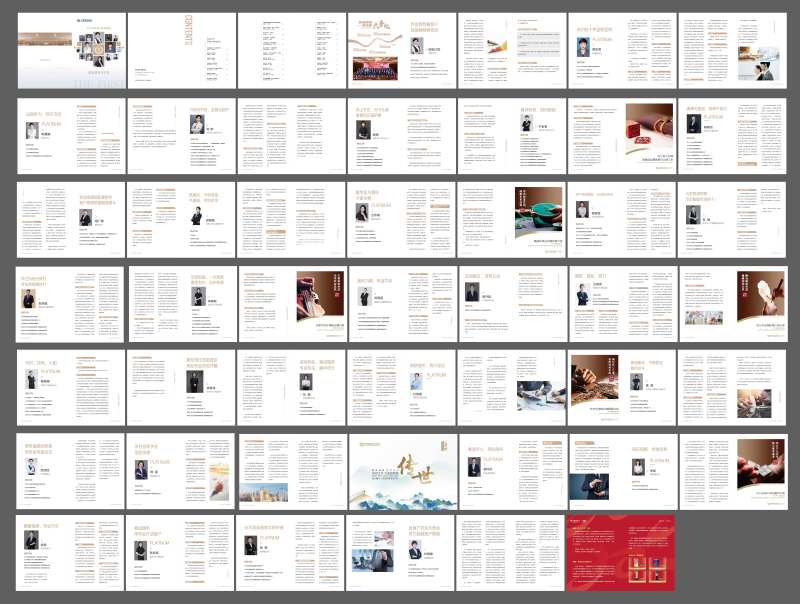The height and width of the screenshot is (604, 800).
Task: Open first-row spread with woman in white room
Action: (x=732, y=50)
